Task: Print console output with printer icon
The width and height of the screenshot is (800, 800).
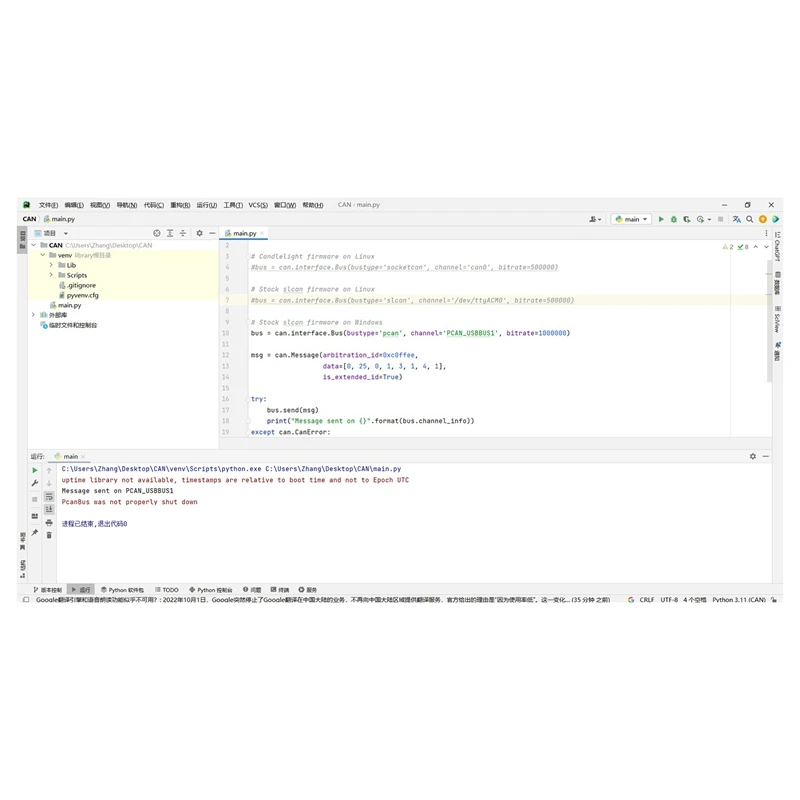Action: pos(49,522)
